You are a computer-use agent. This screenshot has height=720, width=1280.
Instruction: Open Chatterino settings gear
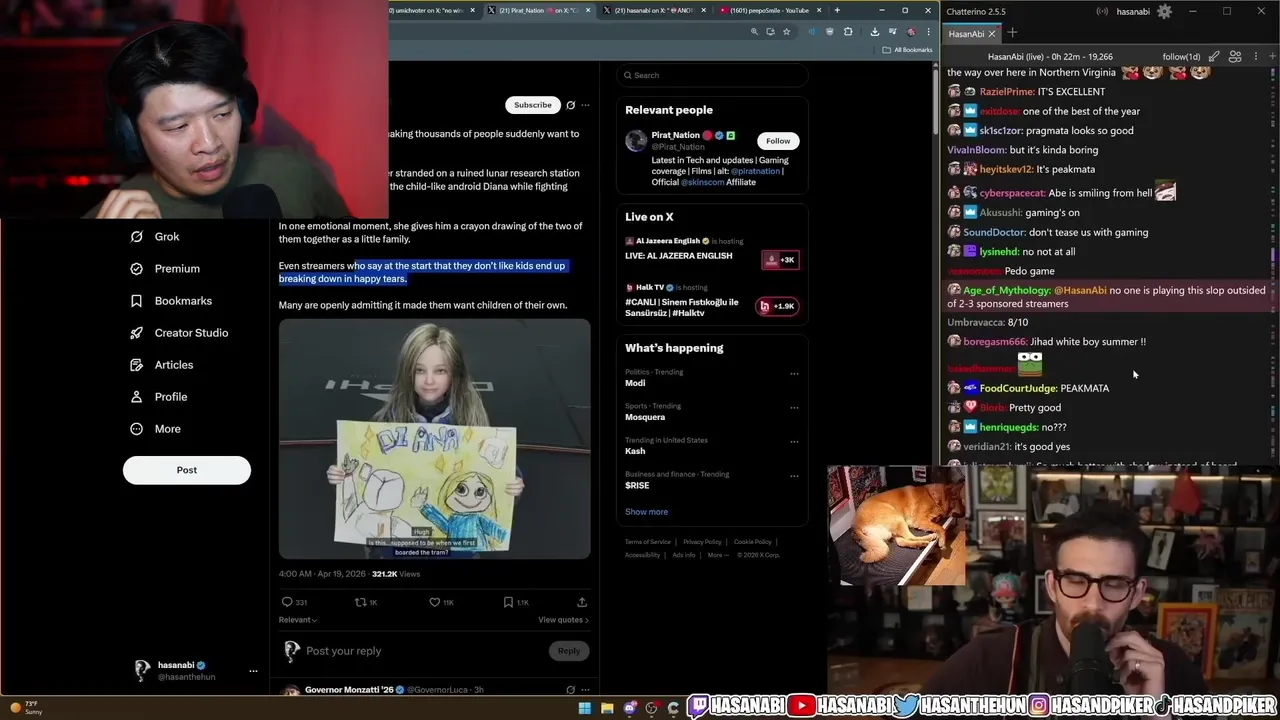pos(1164,12)
